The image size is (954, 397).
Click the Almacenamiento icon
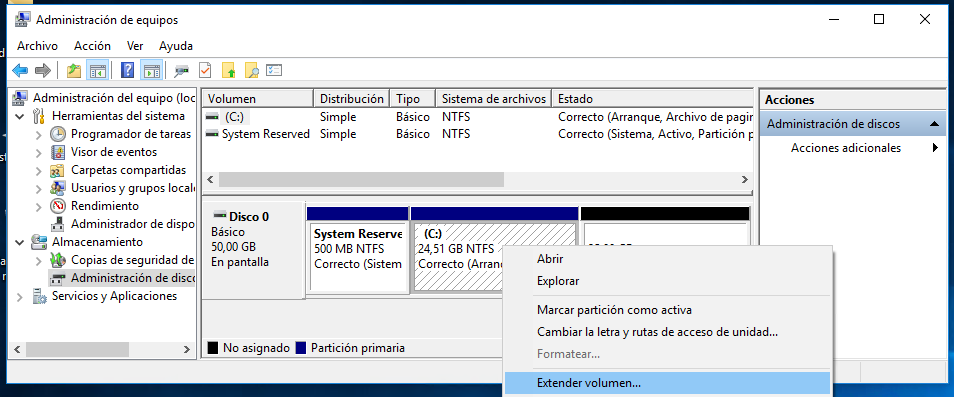coord(39,242)
